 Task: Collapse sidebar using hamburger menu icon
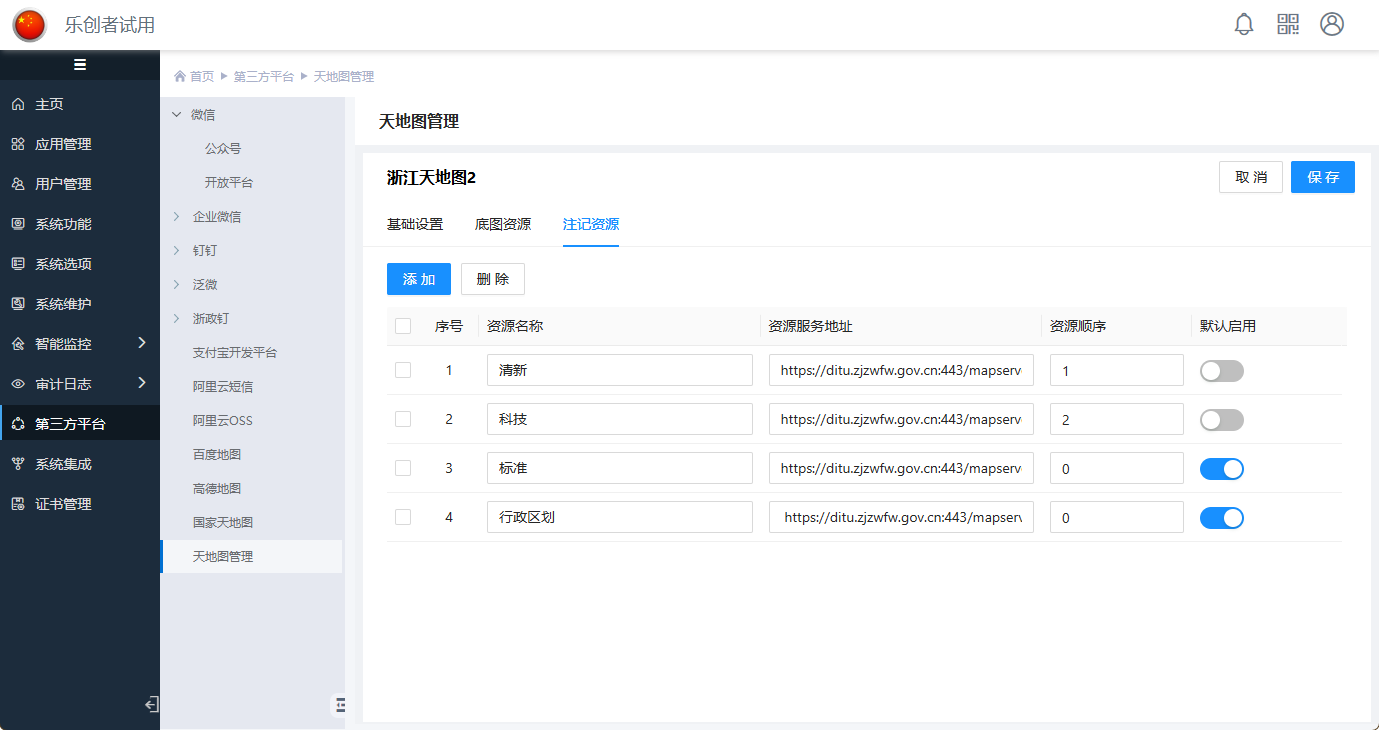pyautogui.click(x=80, y=65)
